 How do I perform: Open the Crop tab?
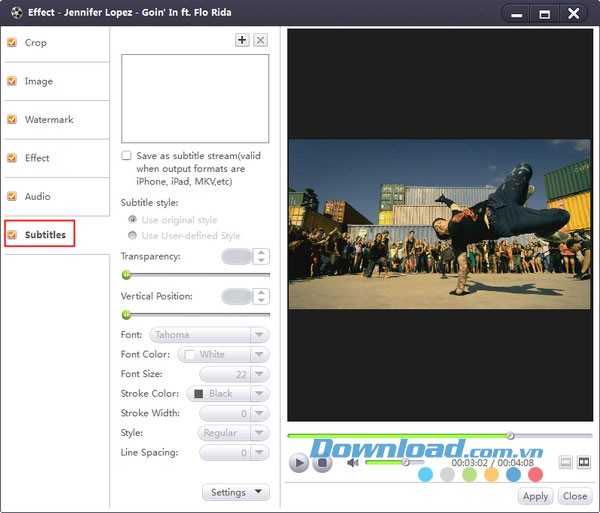[x=36, y=42]
